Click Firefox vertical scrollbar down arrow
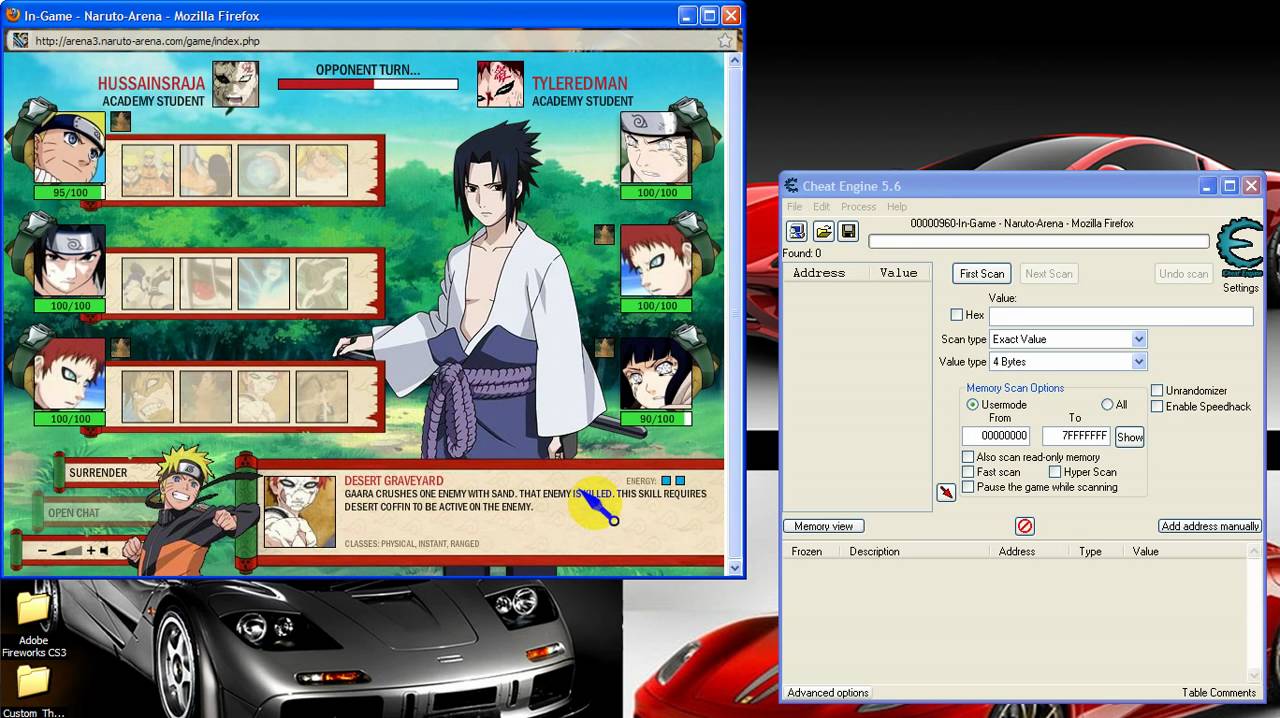This screenshot has width=1280, height=718. pyautogui.click(x=736, y=567)
